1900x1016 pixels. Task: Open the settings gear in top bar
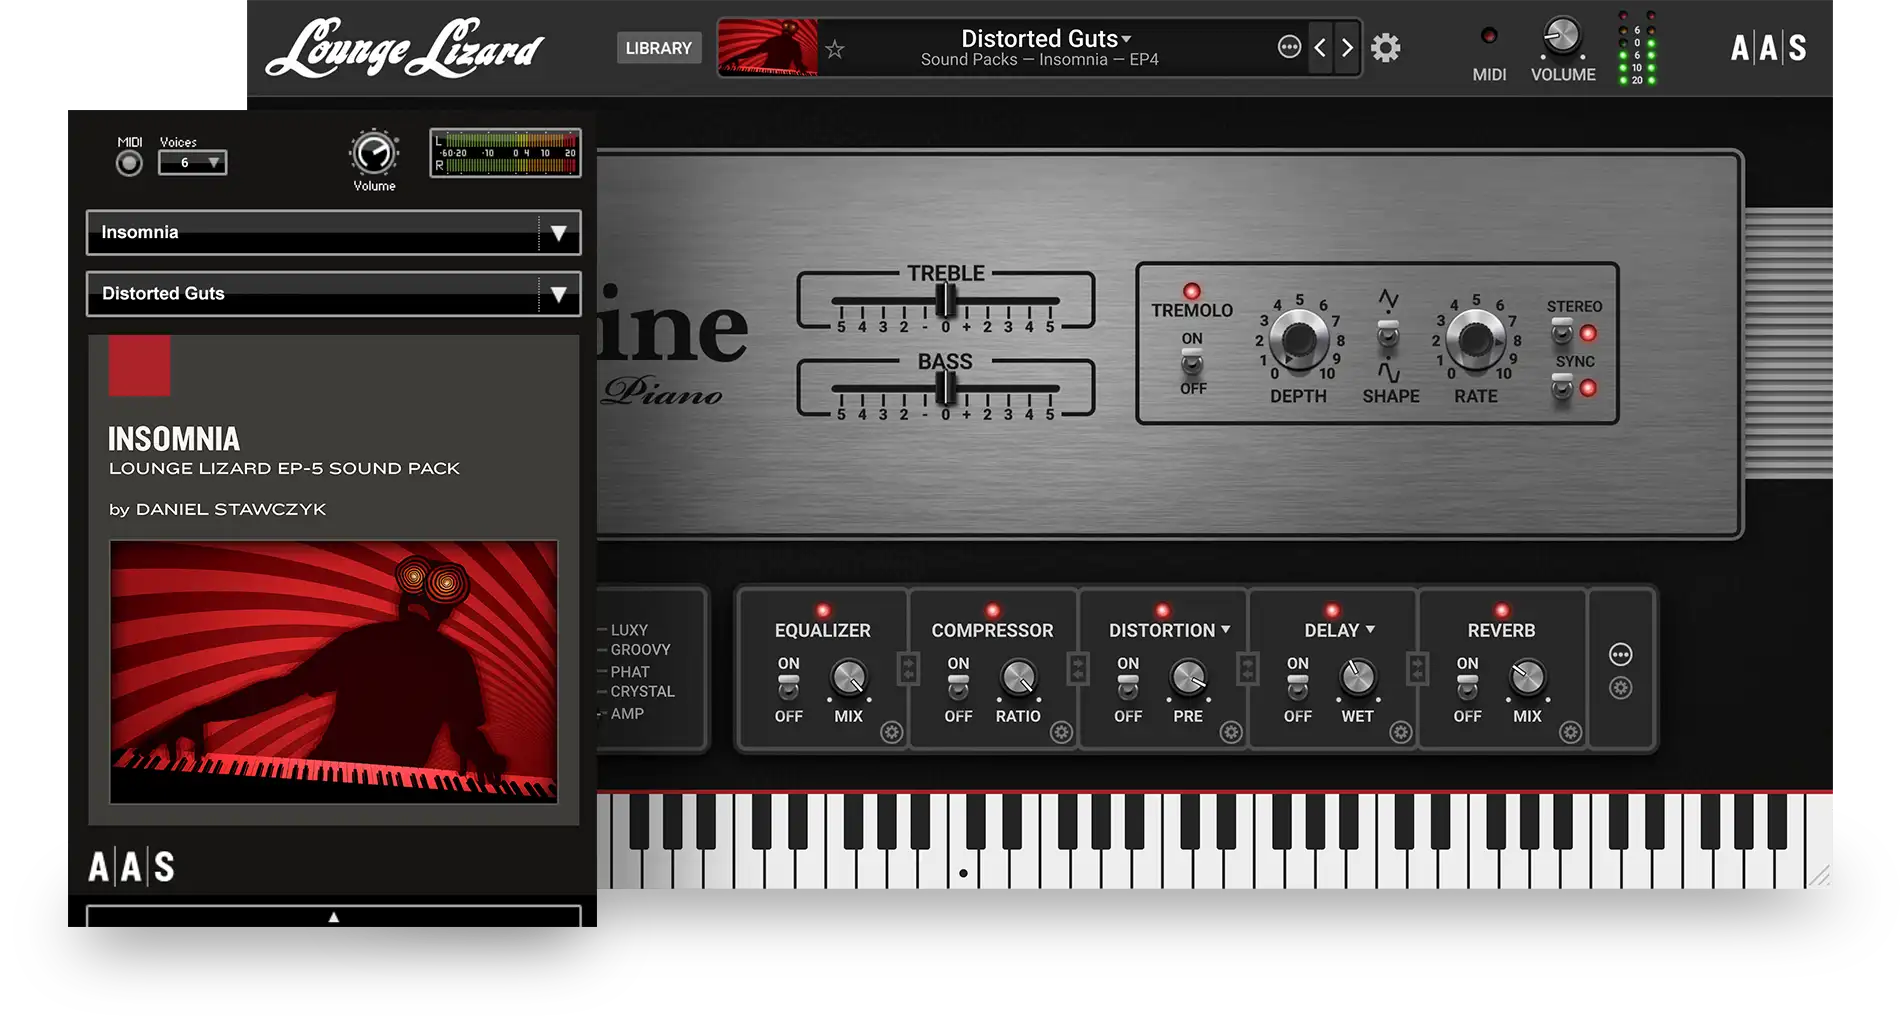[1385, 48]
